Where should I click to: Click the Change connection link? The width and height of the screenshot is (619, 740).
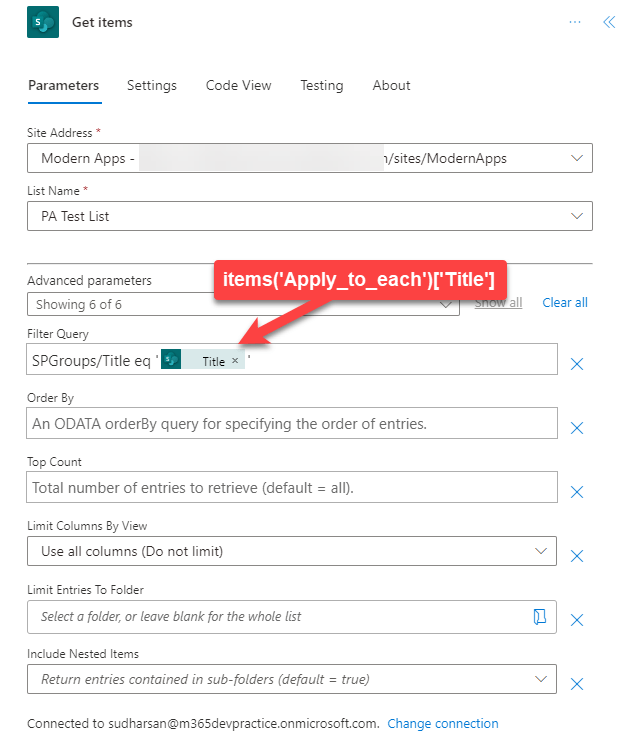[x=442, y=723]
